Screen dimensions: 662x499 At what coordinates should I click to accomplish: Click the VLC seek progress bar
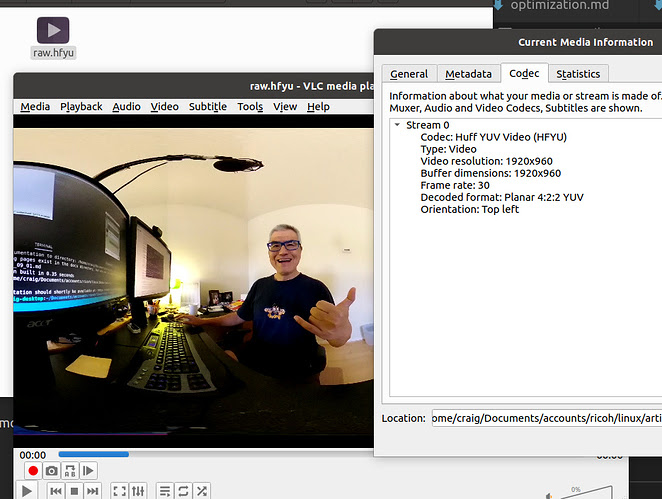tap(216, 454)
